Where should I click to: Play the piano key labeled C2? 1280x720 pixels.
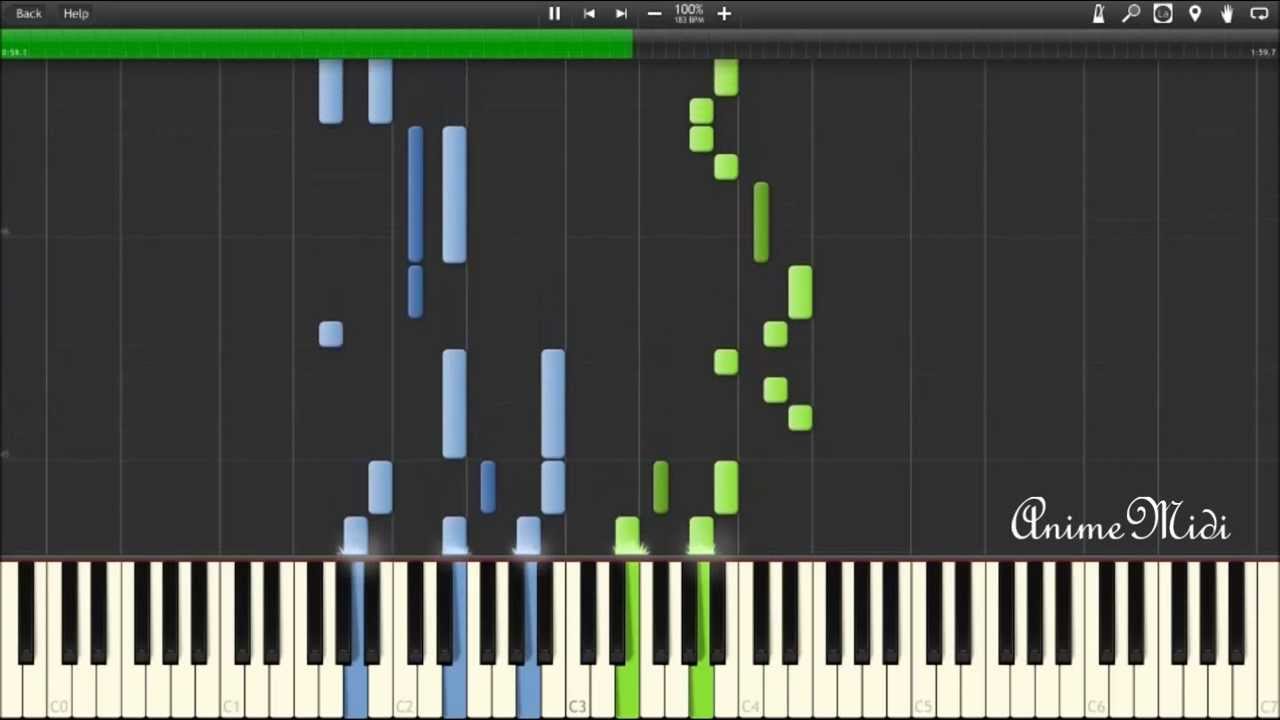(x=404, y=640)
